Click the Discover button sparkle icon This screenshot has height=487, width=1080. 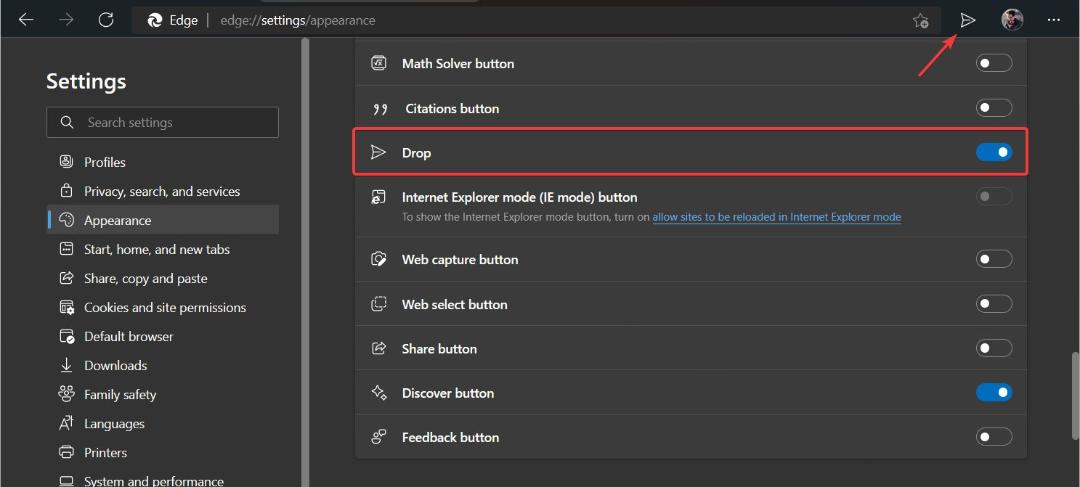tap(378, 393)
